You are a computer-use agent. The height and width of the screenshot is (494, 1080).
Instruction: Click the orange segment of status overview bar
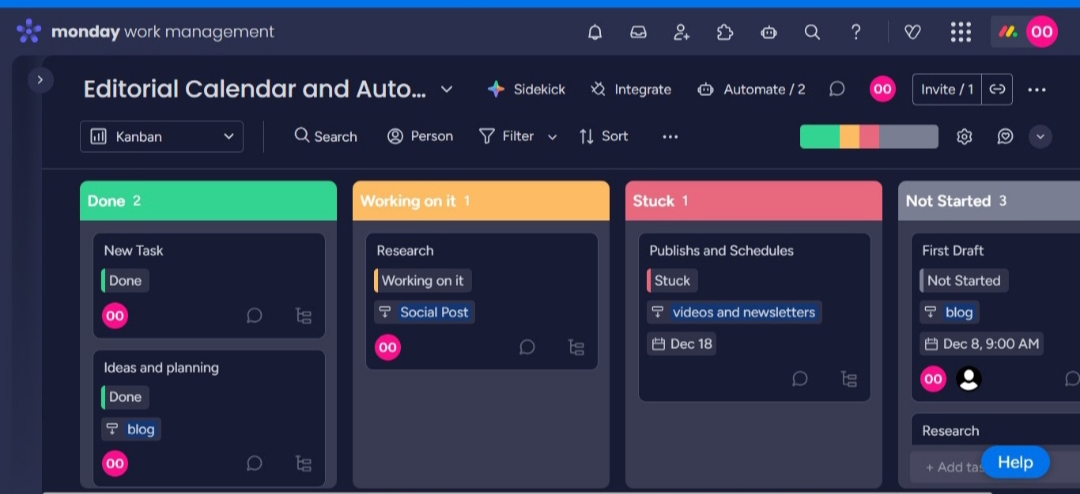(849, 136)
